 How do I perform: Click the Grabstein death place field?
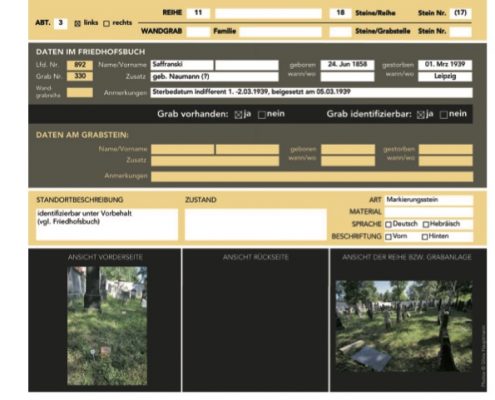[x=446, y=161]
